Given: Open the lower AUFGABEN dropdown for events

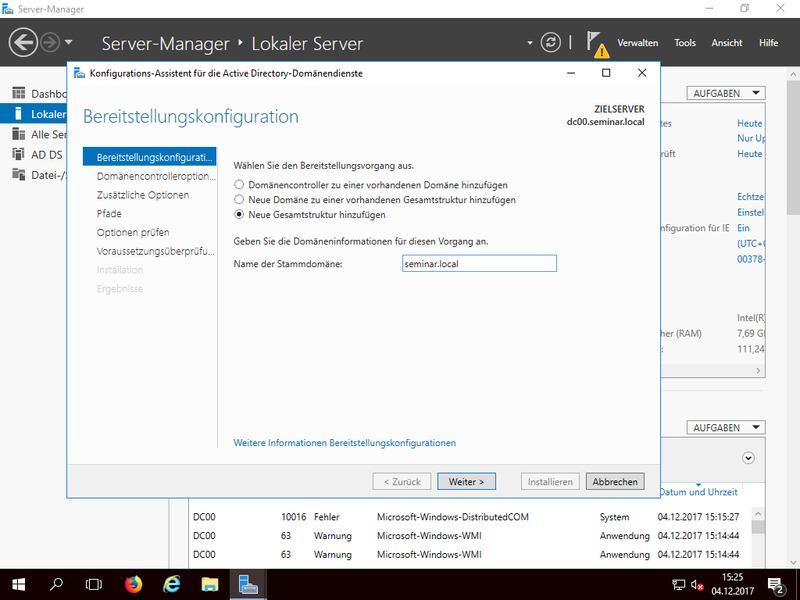Looking at the screenshot, I should pos(725,427).
